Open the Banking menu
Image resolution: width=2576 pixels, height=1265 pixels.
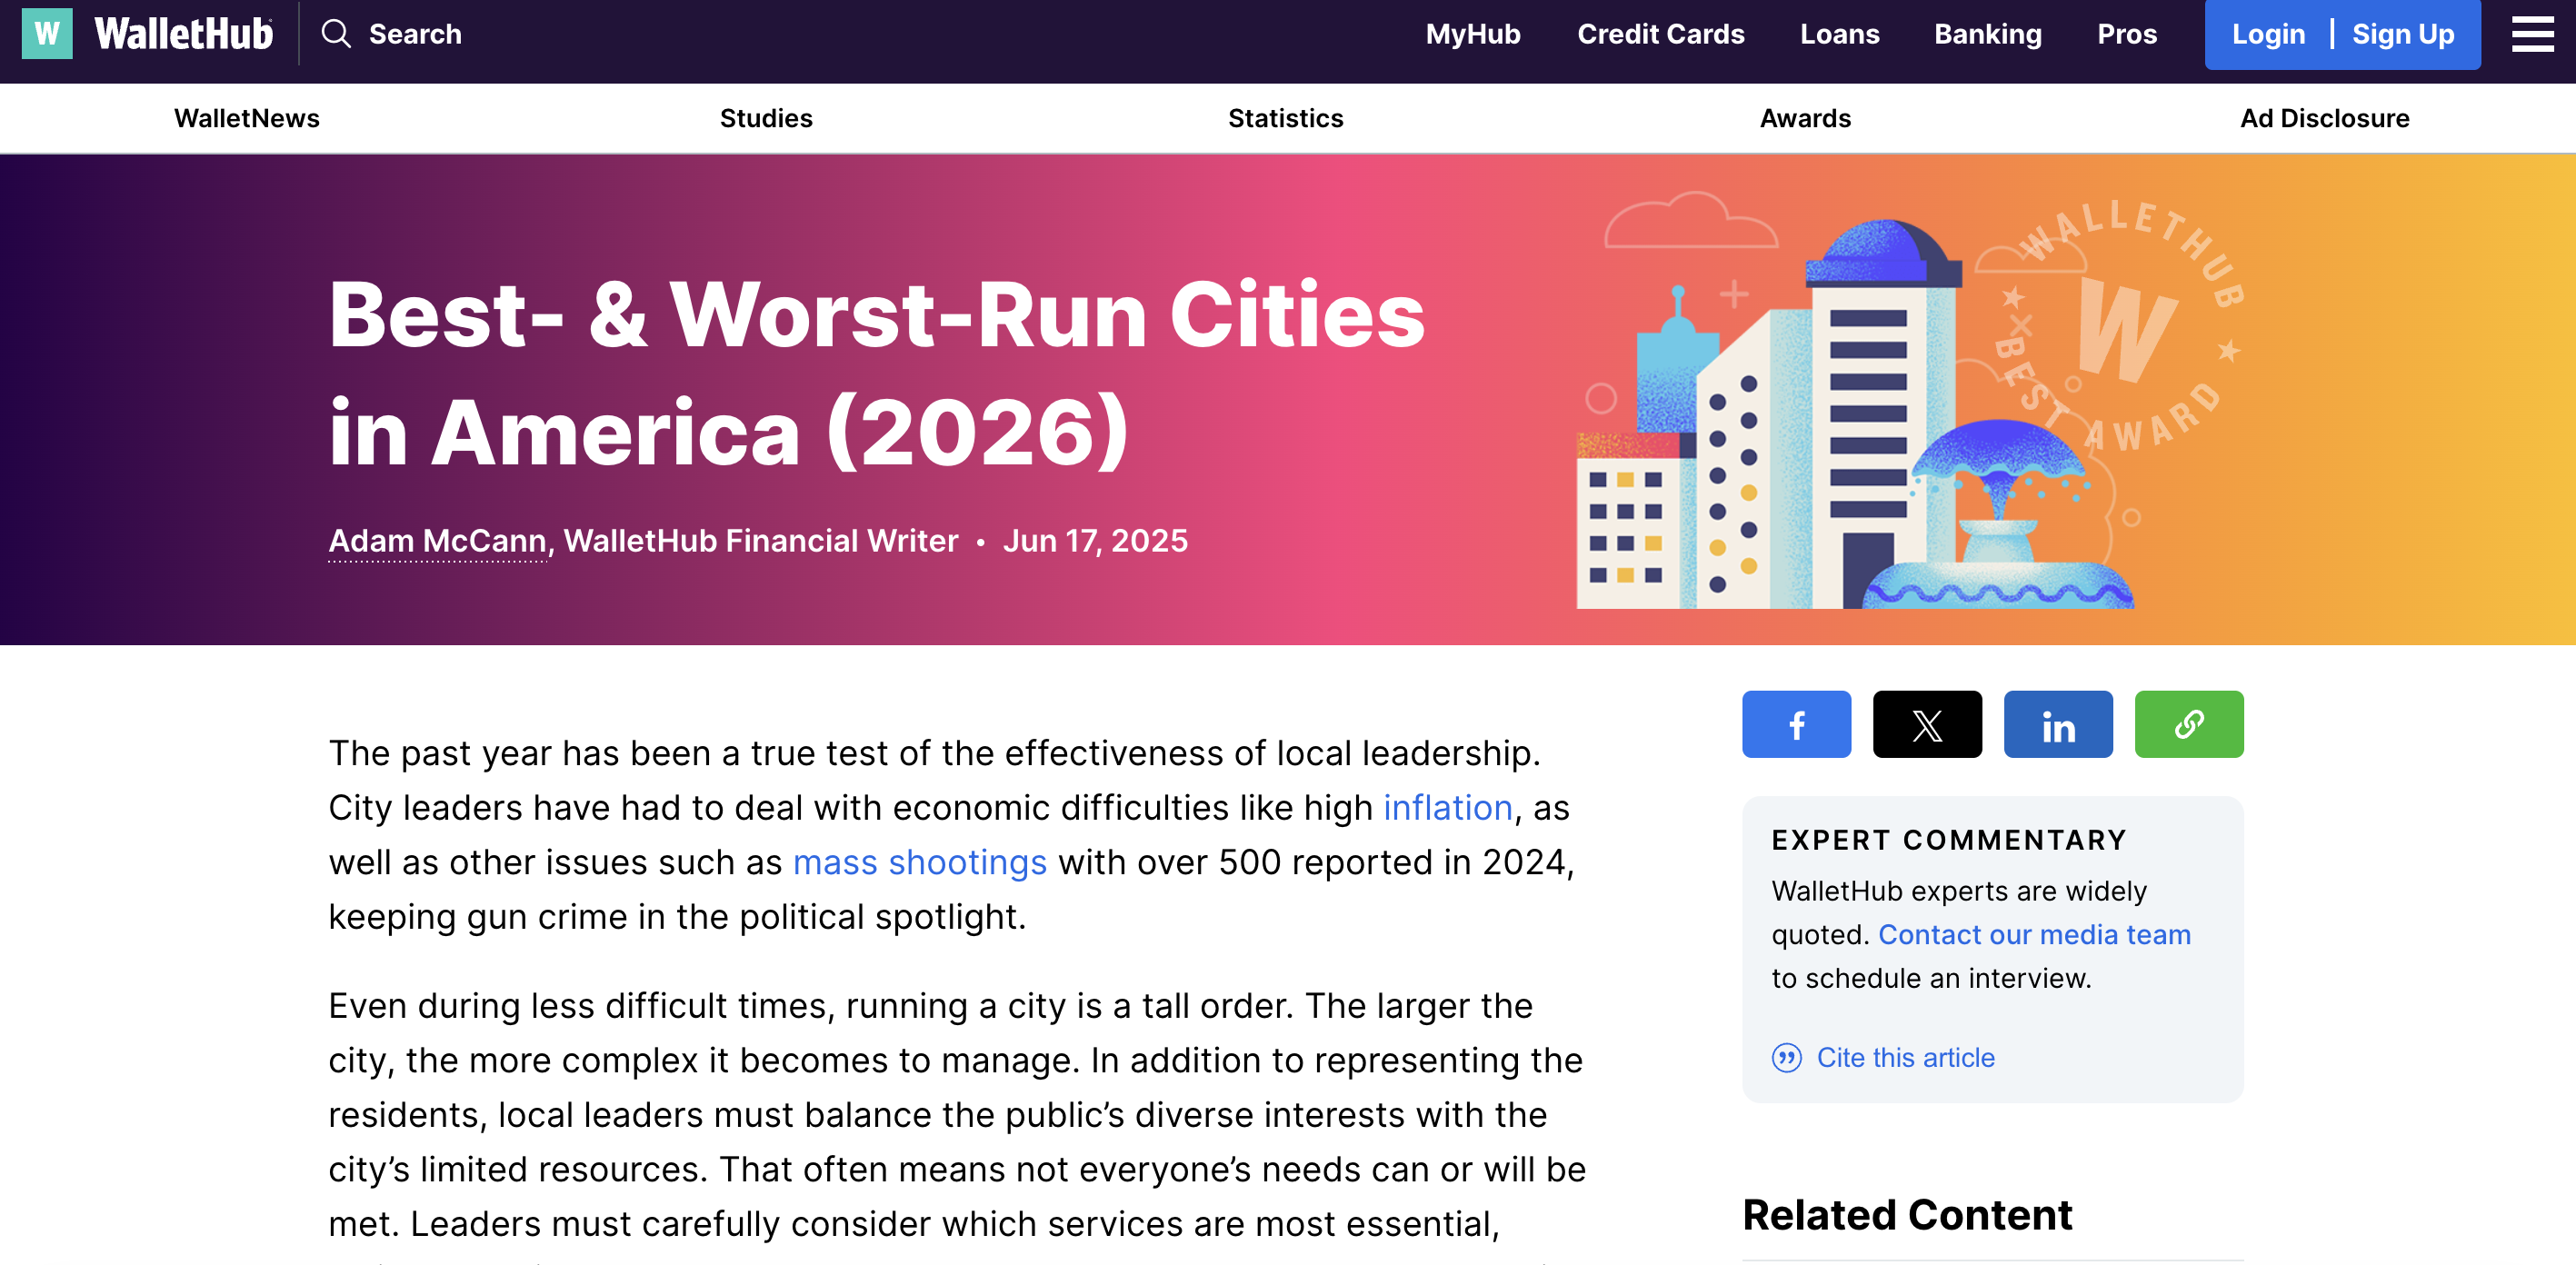click(x=1987, y=34)
